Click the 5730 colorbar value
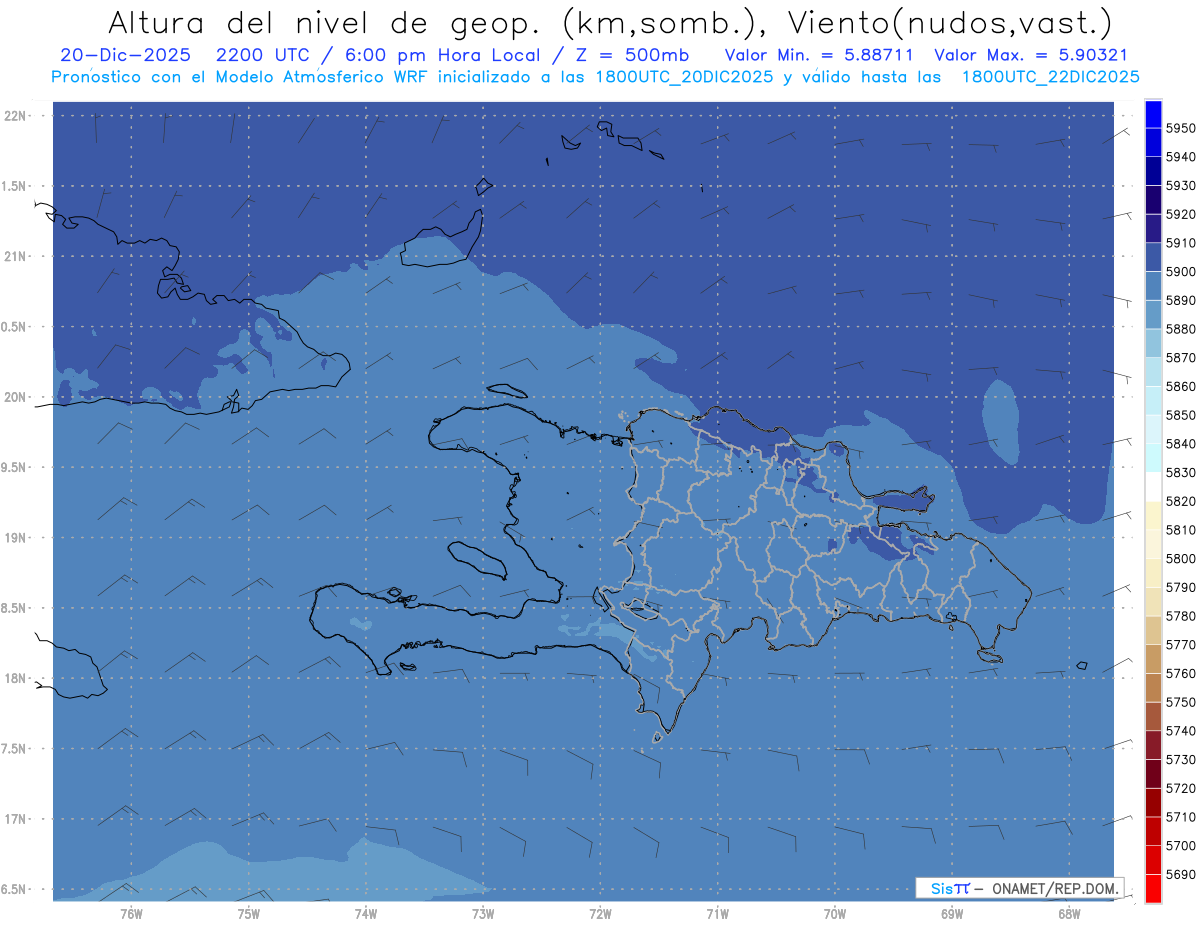This screenshot has width=1200, height=927. (x=1180, y=760)
